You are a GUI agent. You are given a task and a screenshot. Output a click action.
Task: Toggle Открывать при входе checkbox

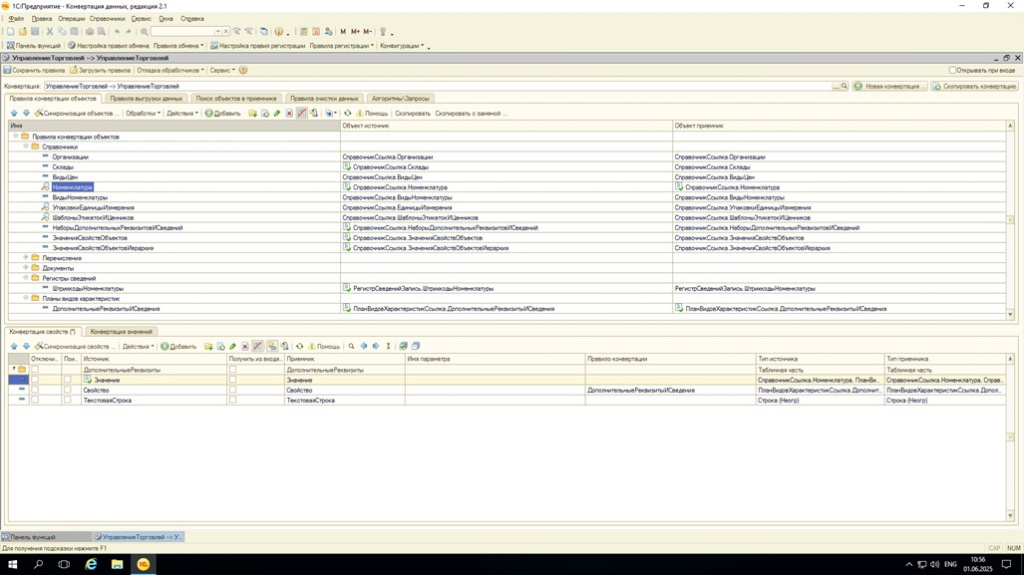tap(952, 70)
